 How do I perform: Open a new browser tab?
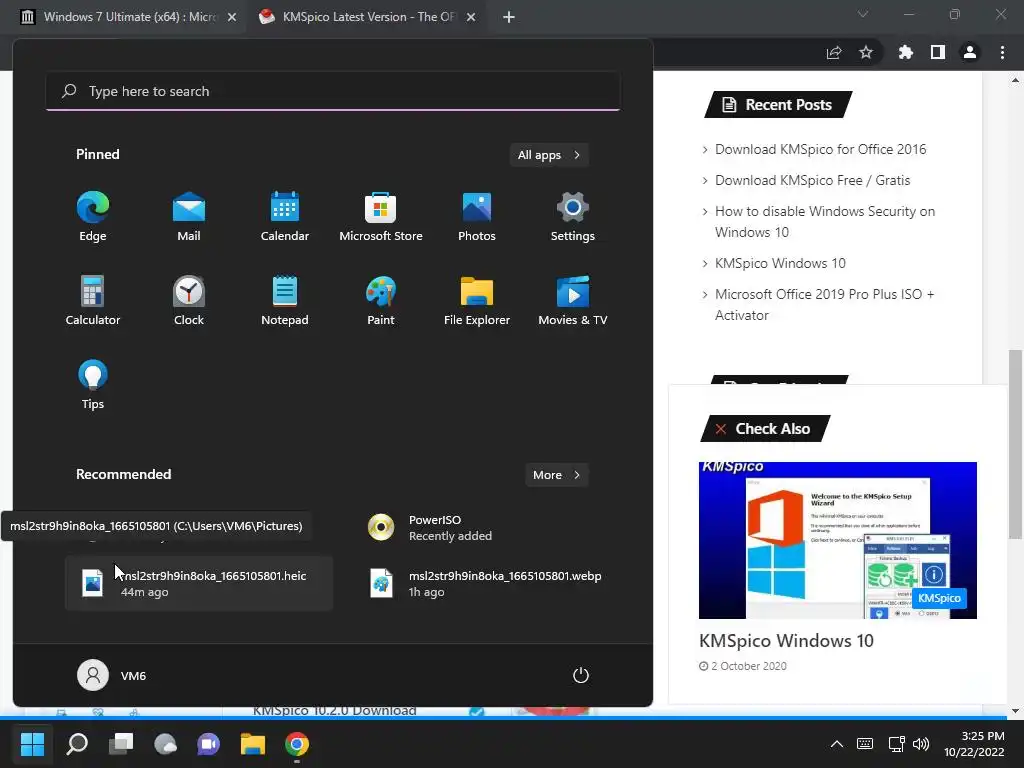point(509,18)
